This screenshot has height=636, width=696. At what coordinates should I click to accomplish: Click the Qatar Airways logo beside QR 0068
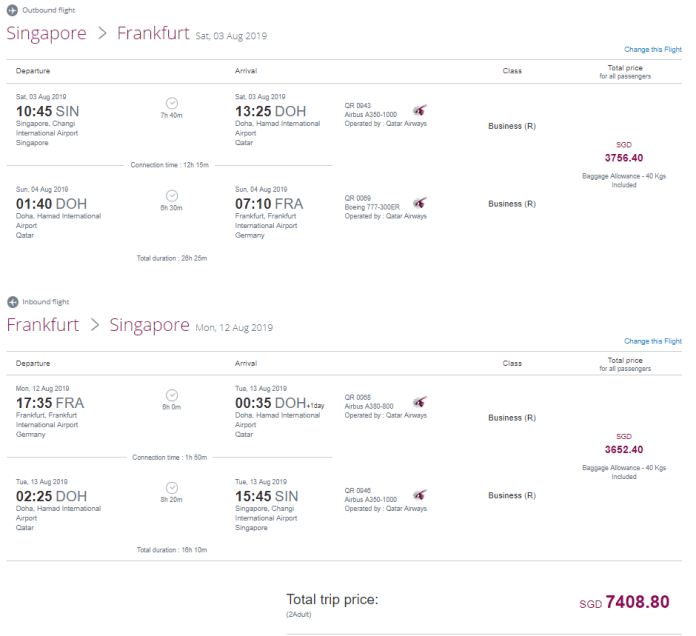[419, 402]
